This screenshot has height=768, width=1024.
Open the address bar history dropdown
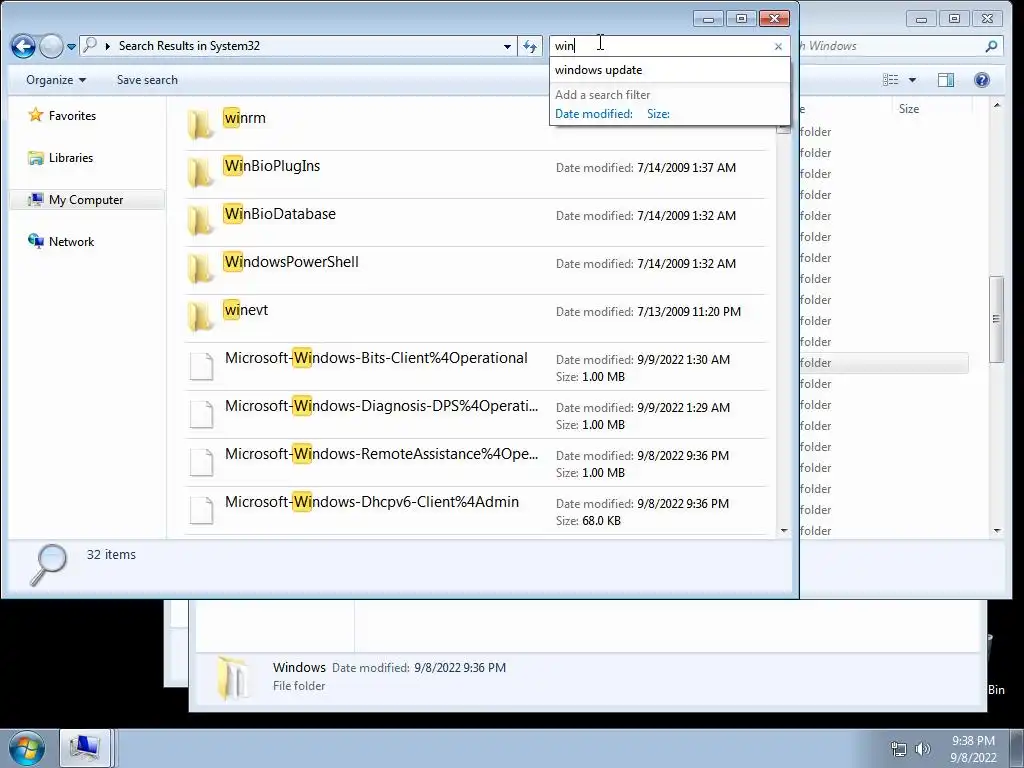tap(507, 46)
